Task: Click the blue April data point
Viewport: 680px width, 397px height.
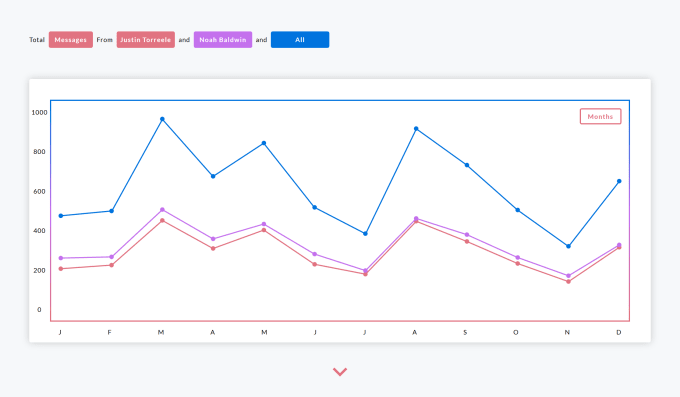Action: click(x=213, y=176)
